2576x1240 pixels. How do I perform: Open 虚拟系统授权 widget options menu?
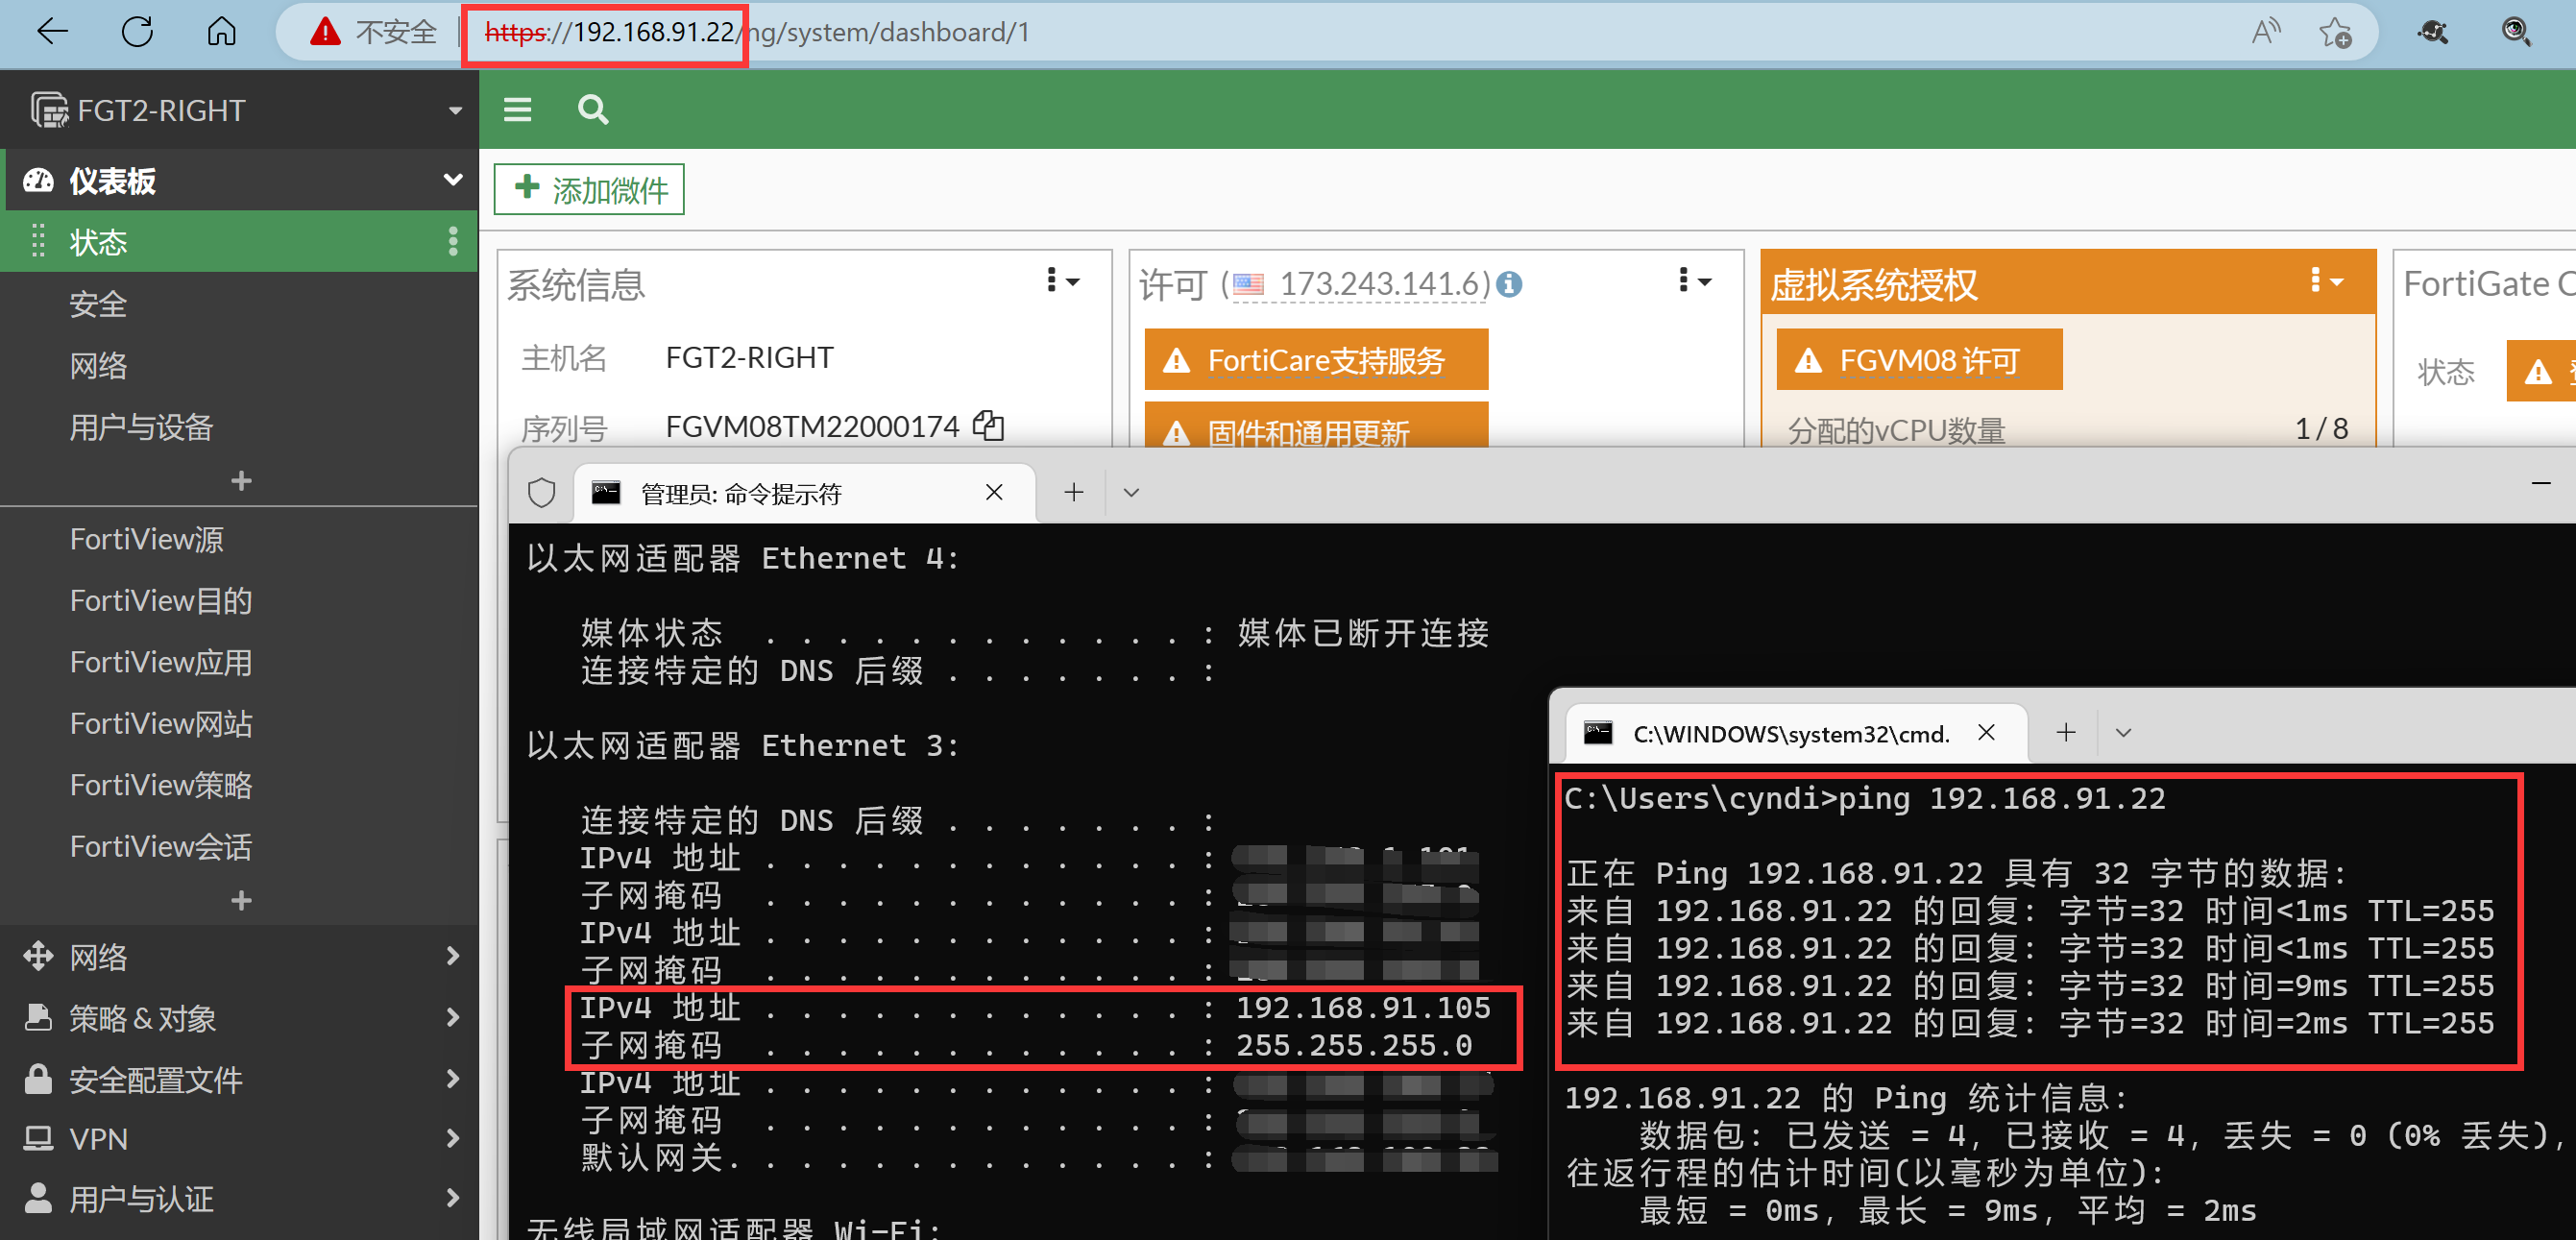tap(2326, 281)
